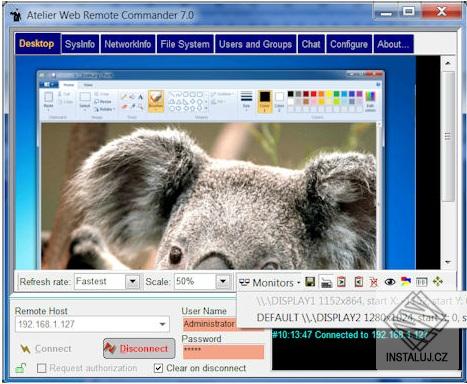The width and height of the screenshot is (467, 384).
Task: Click the remote desktop scrollbar down arrow
Action: pos(448,262)
